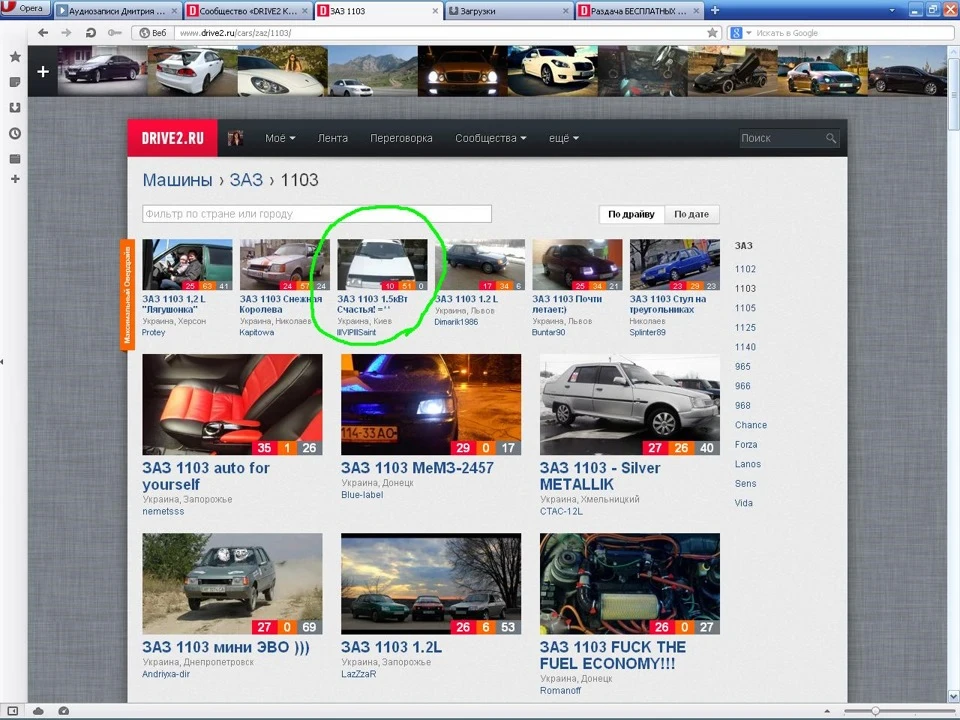Close the Загрузки tab

[566, 11]
